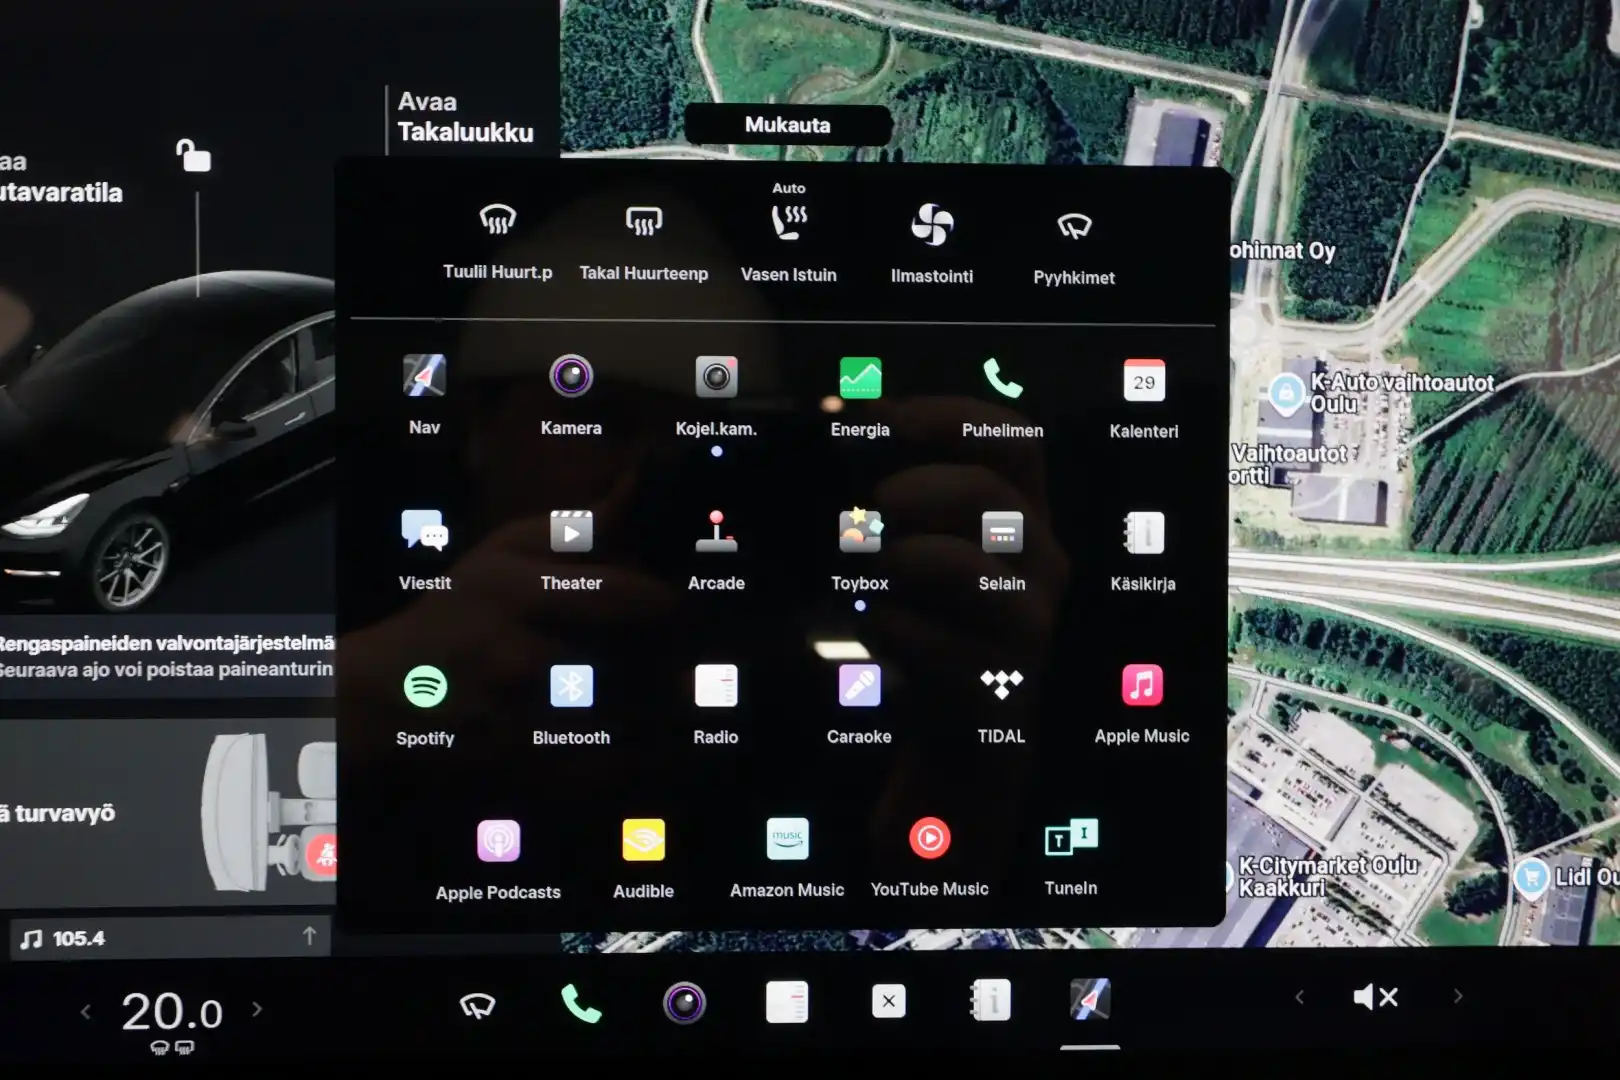Open the Selain browser app
The image size is (1620, 1080).
click(x=1002, y=533)
